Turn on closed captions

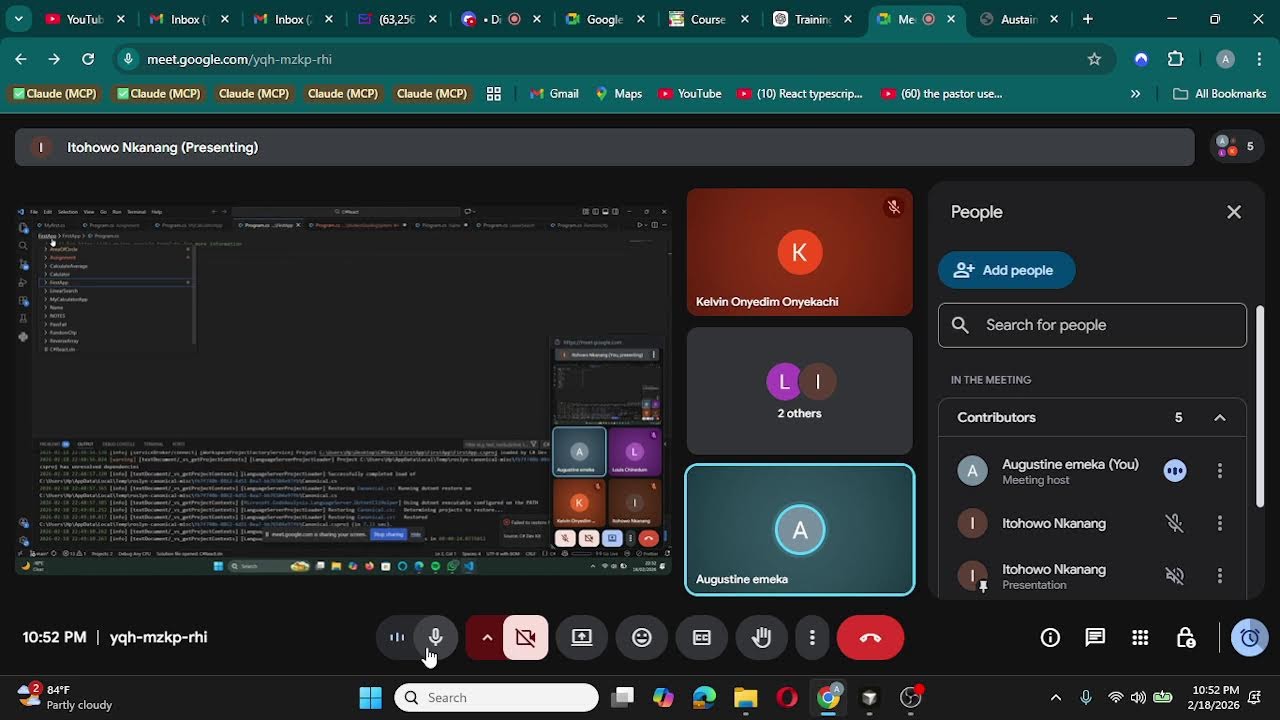point(702,637)
